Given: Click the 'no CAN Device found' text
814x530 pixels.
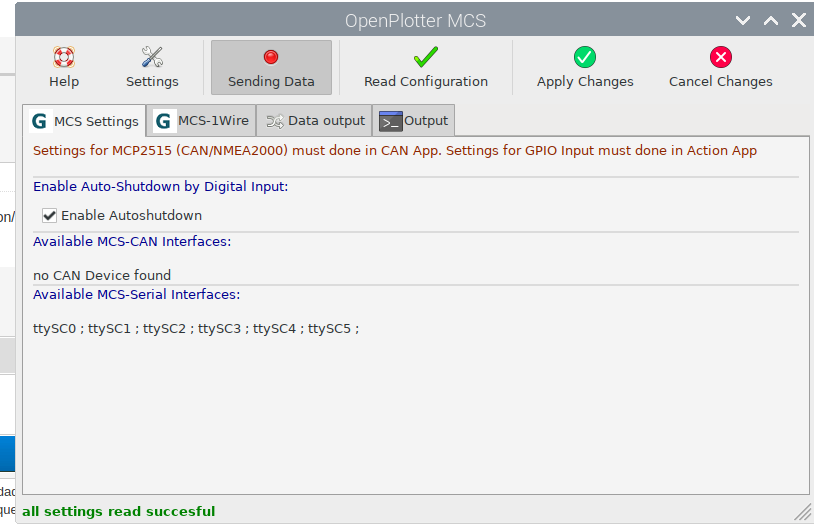Looking at the screenshot, I should tap(102, 275).
